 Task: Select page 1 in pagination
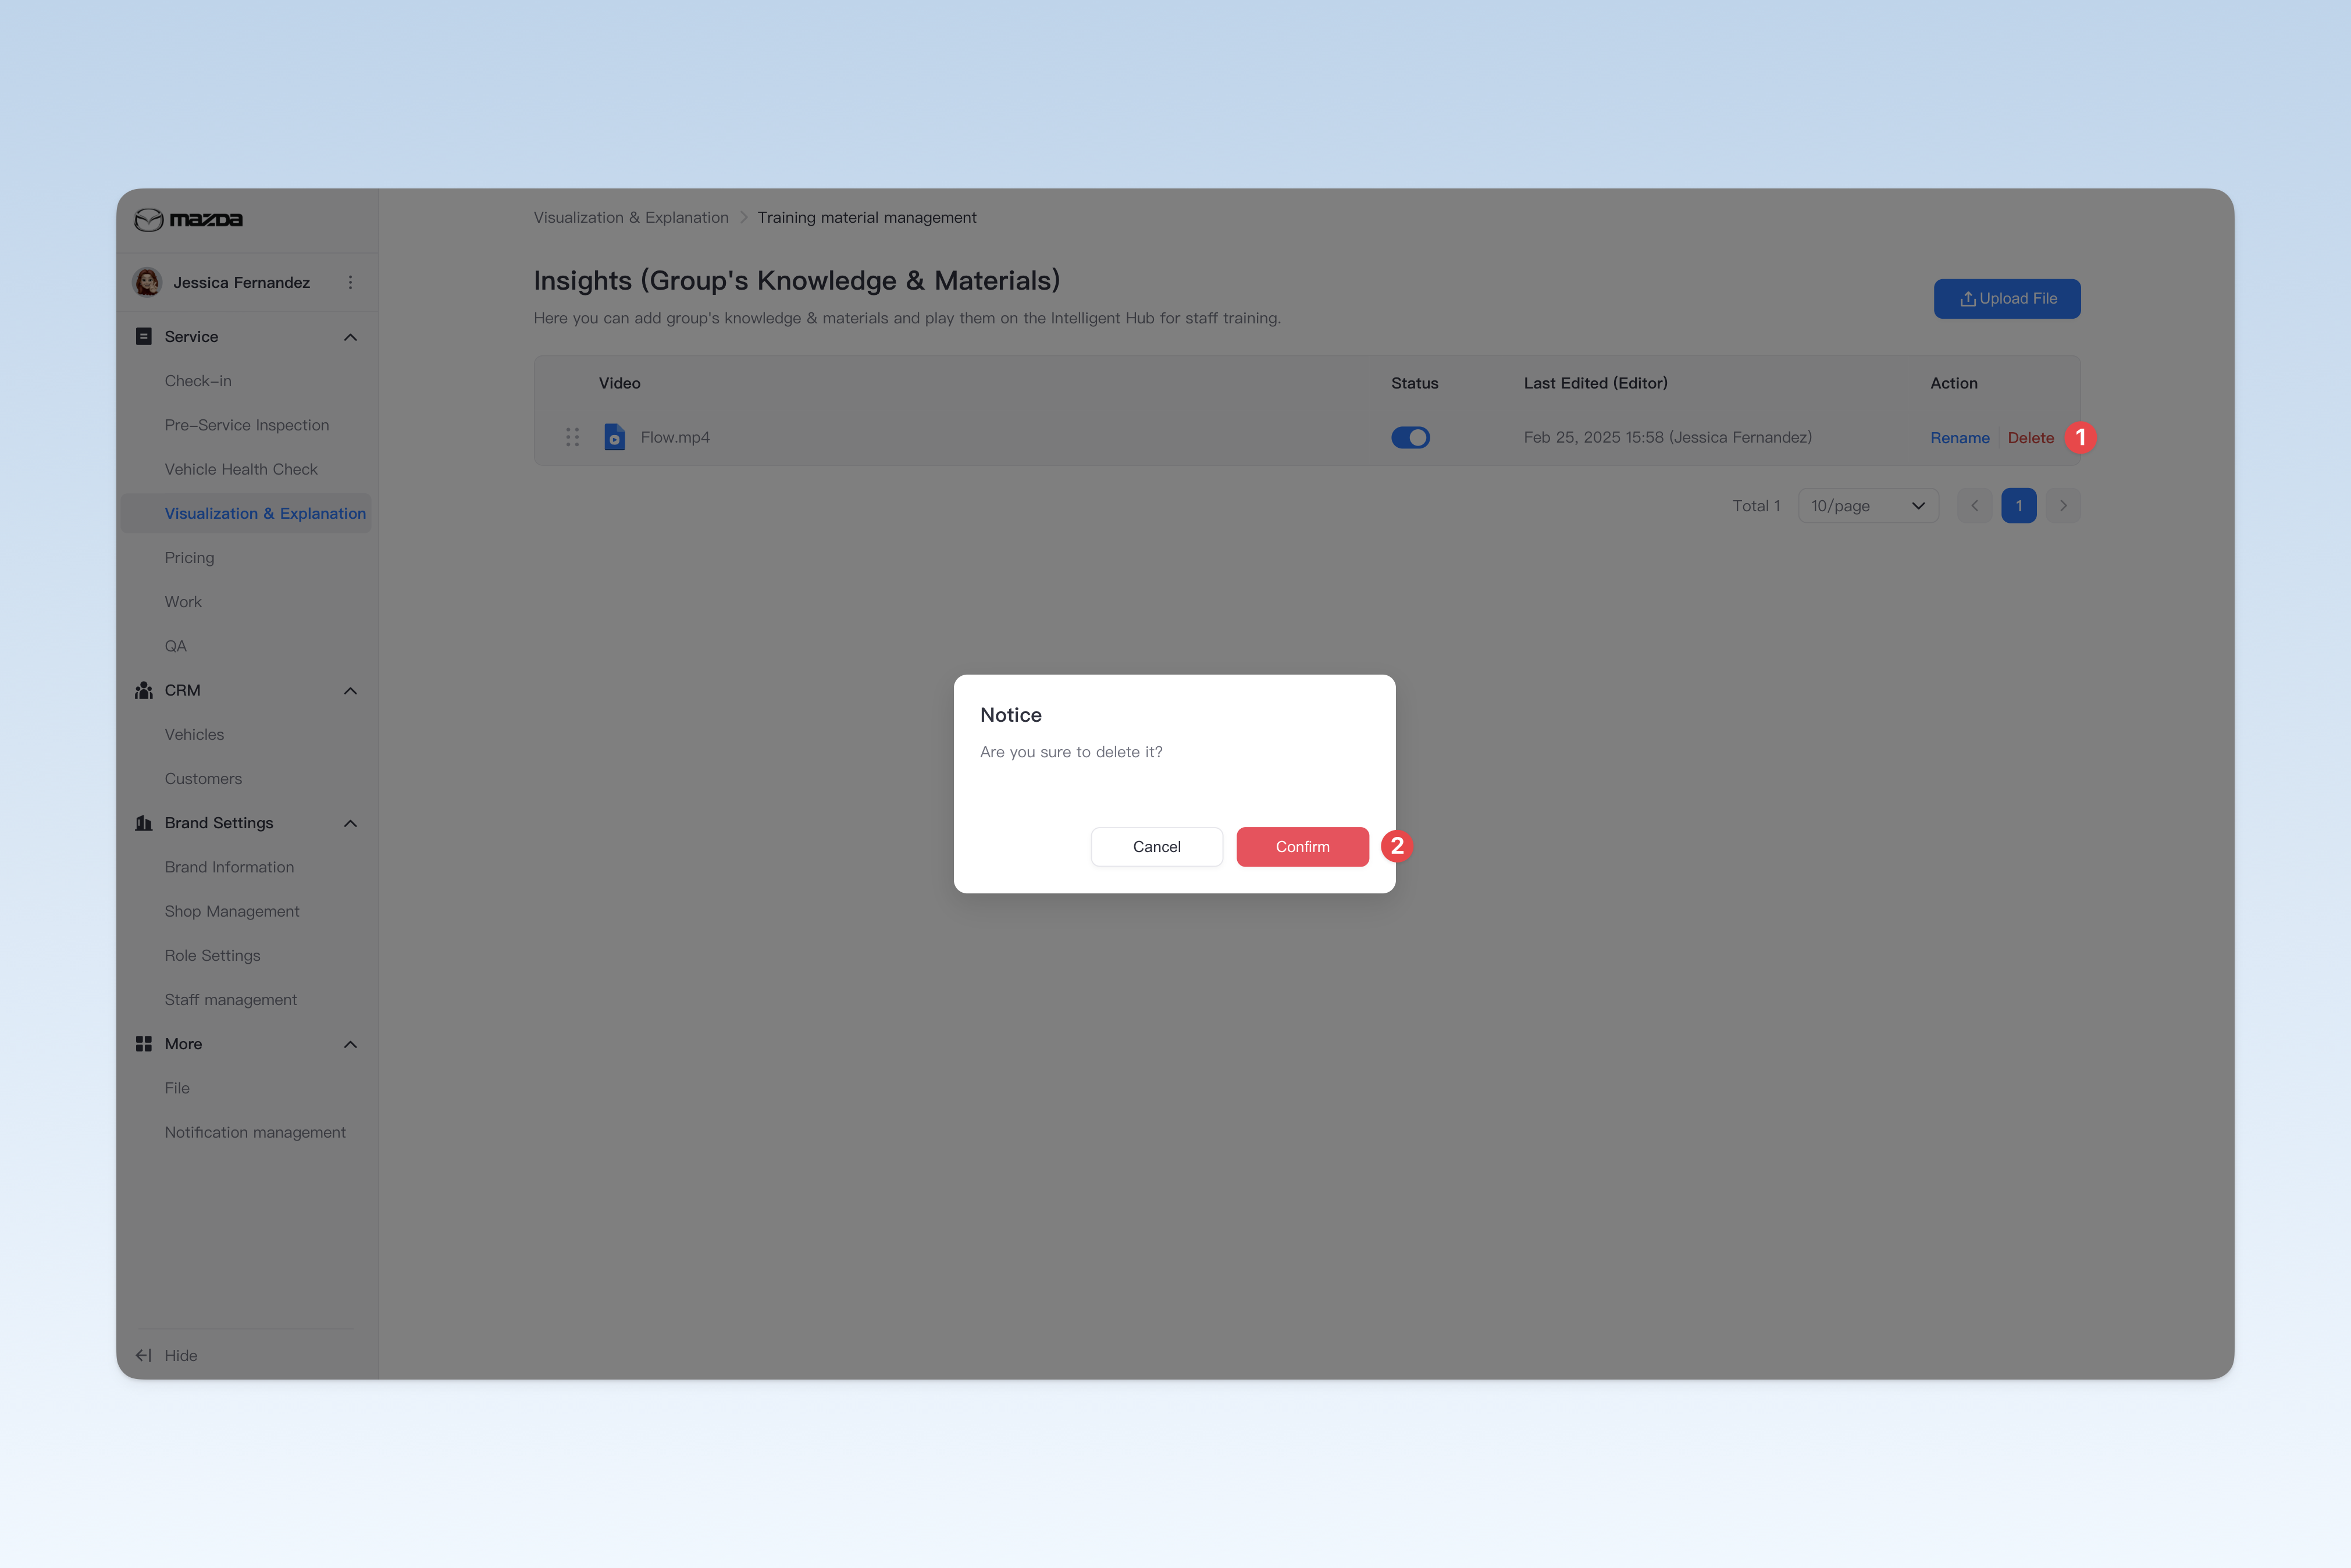[x=2019, y=506]
